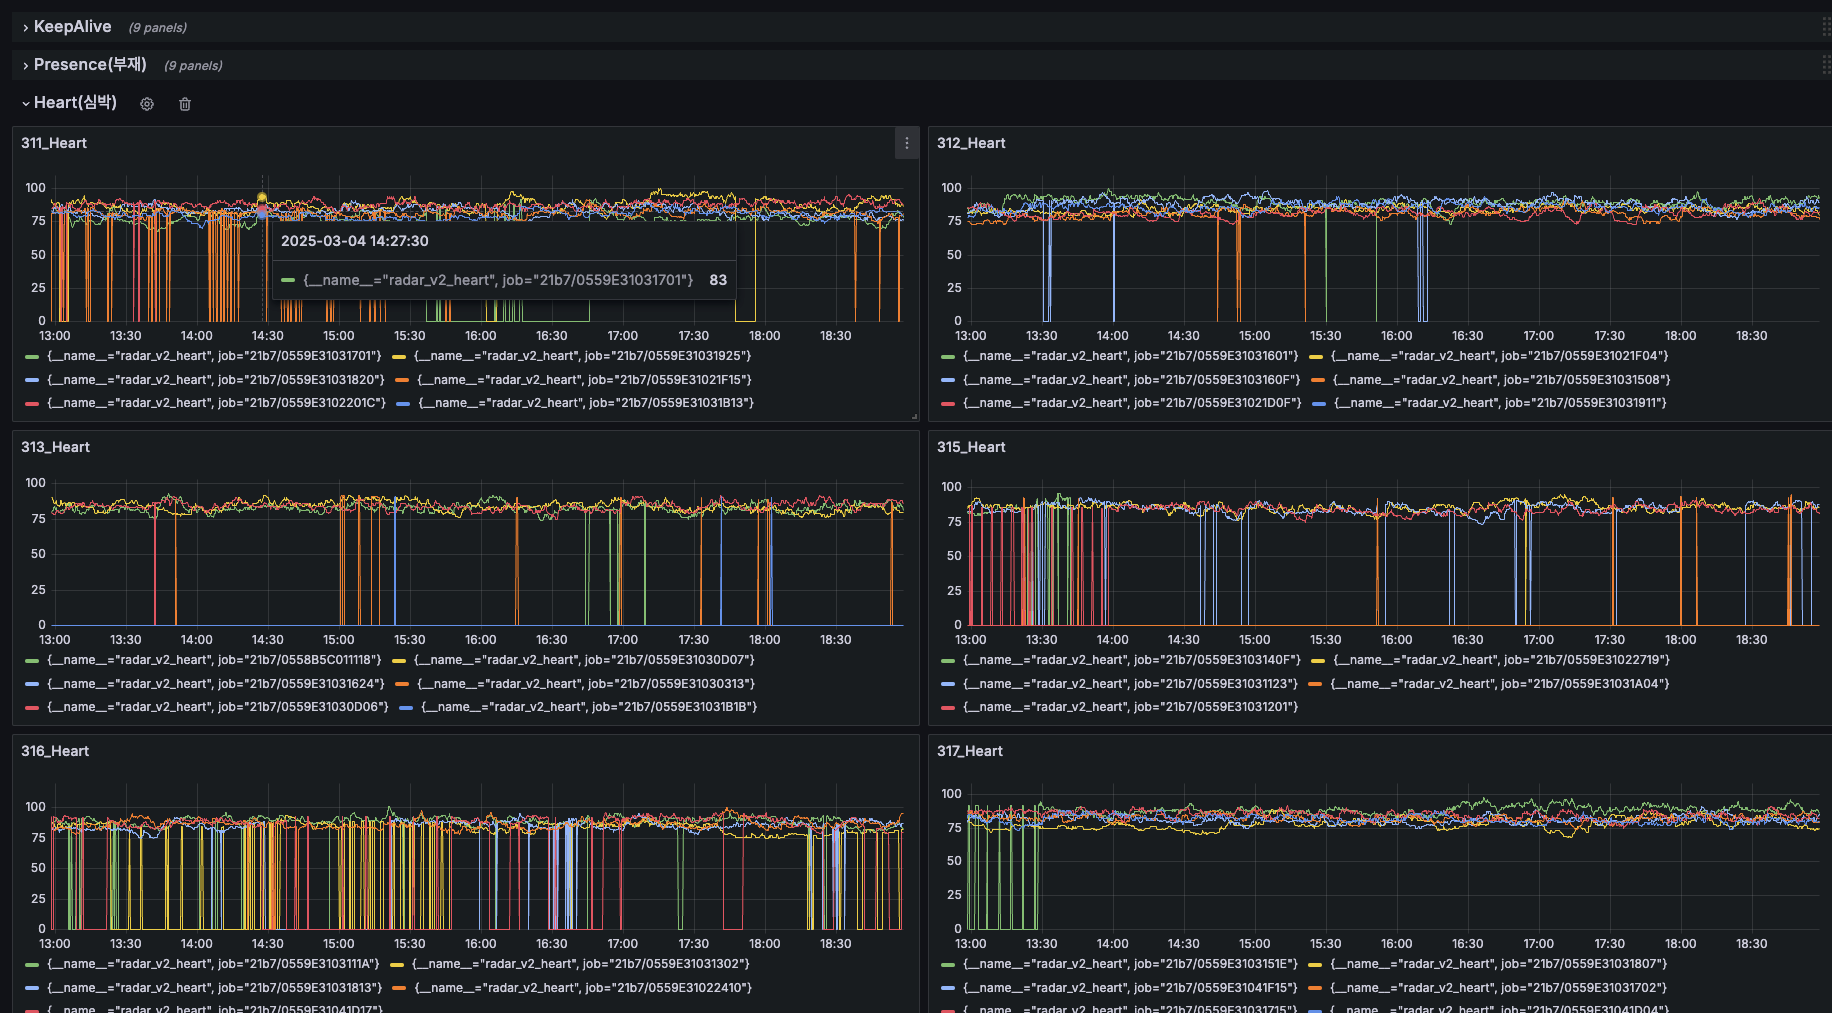Open the 311_Heart panel three-dot menu
The height and width of the screenshot is (1013, 1832).
click(906, 143)
